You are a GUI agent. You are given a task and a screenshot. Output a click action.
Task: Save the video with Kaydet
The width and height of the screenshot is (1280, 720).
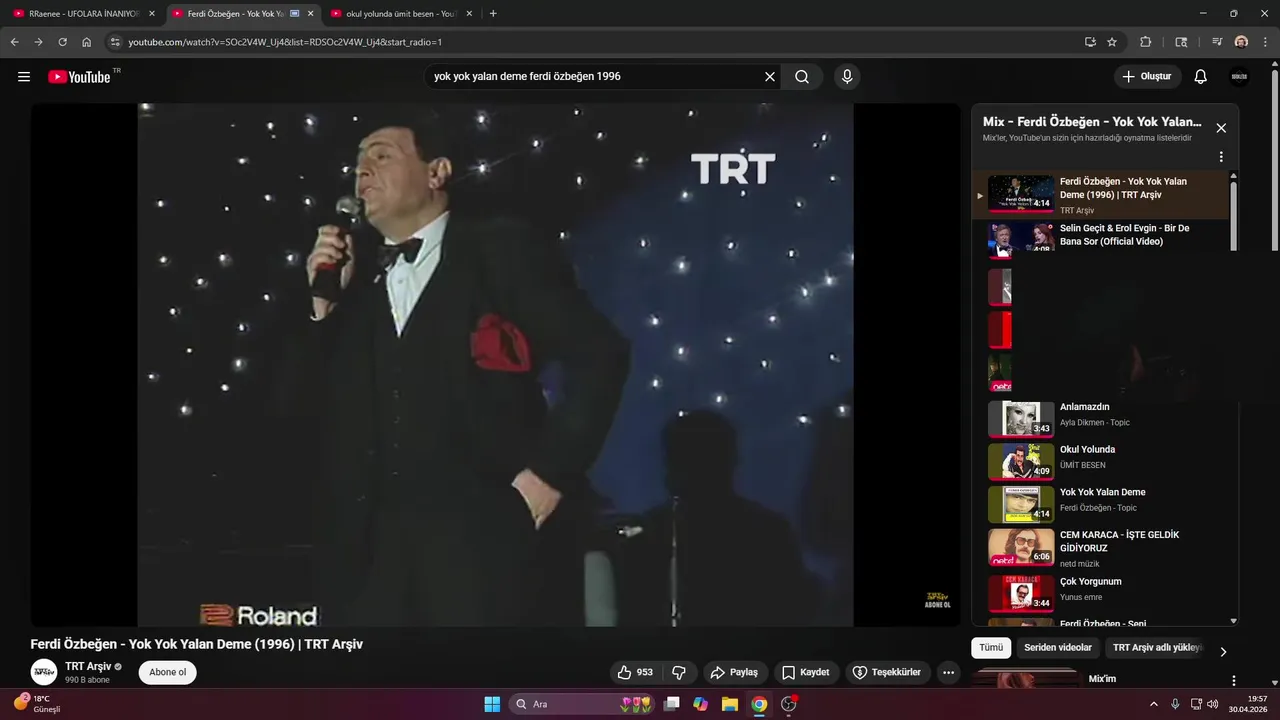[x=806, y=672]
